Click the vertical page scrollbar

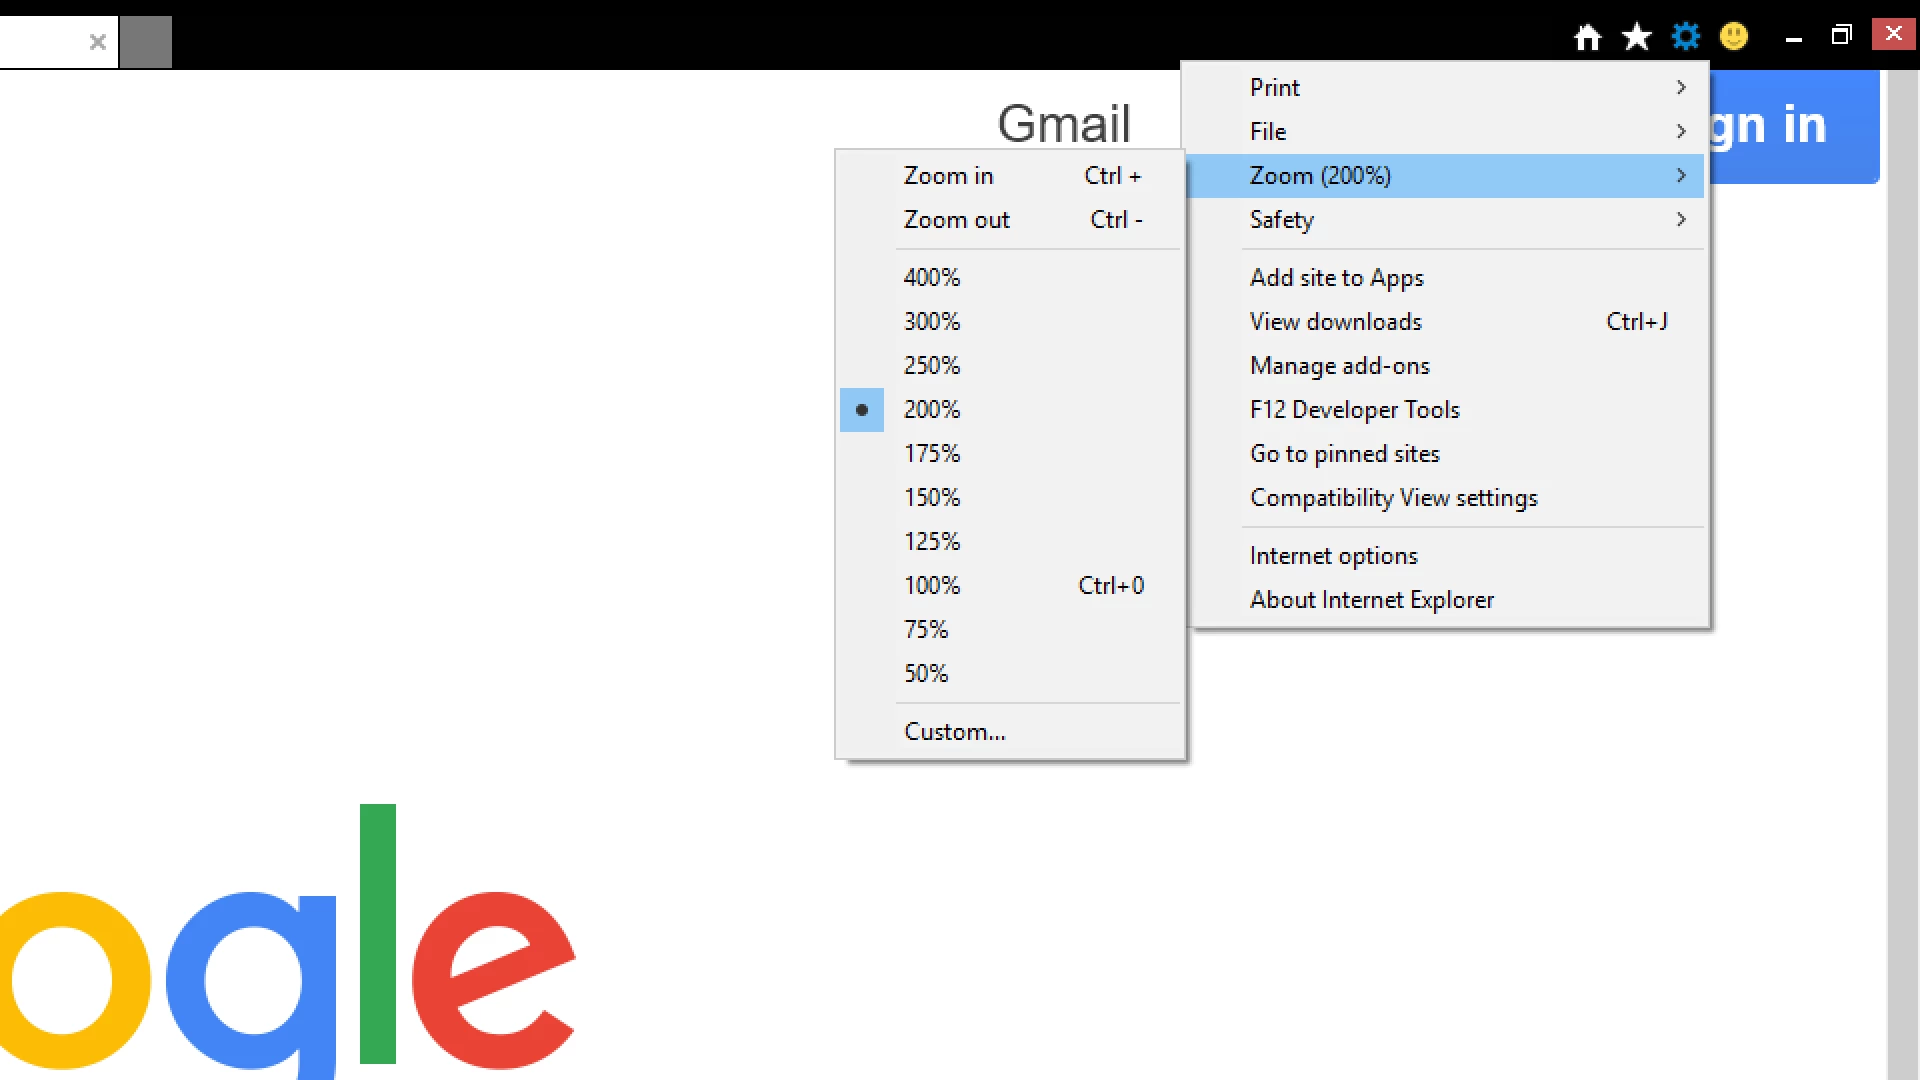(1902, 600)
